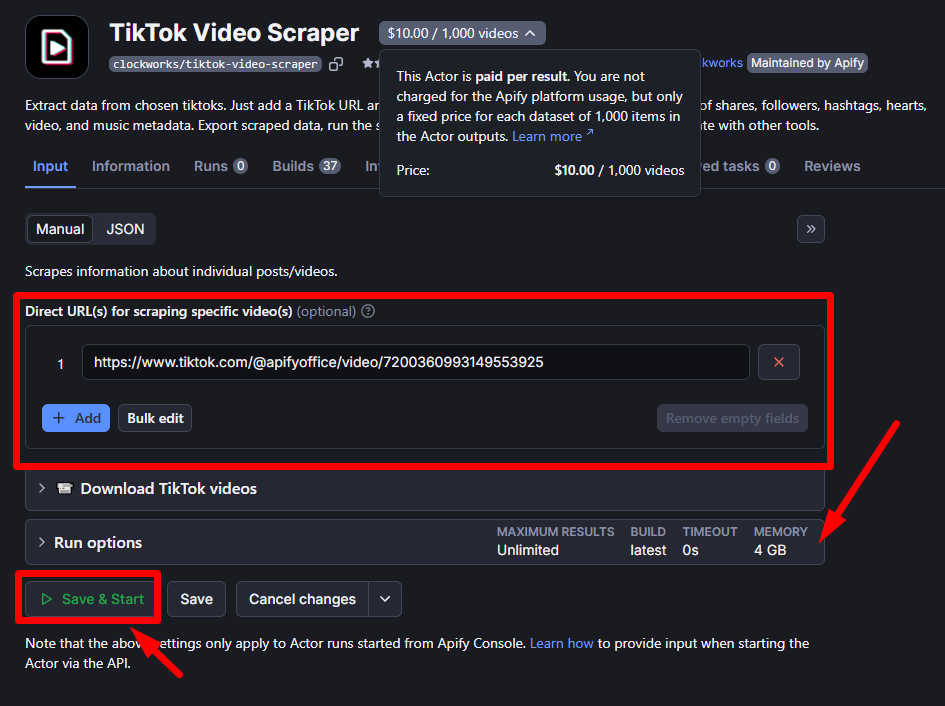Click Save & Start

tap(92, 599)
